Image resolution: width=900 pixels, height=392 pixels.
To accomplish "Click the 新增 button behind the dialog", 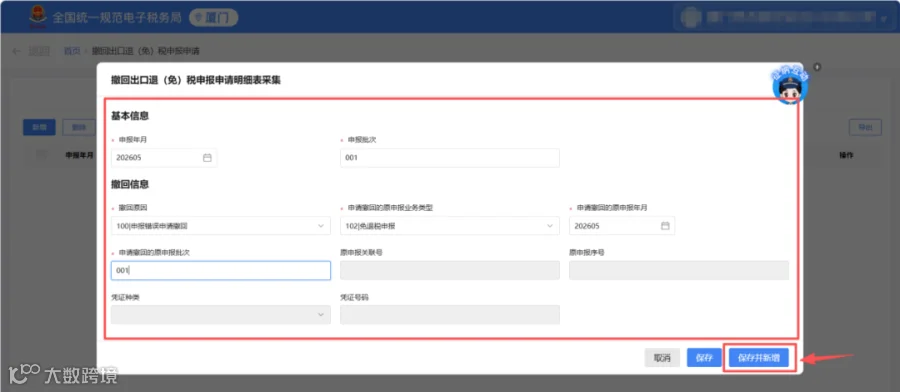I will click(39, 127).
